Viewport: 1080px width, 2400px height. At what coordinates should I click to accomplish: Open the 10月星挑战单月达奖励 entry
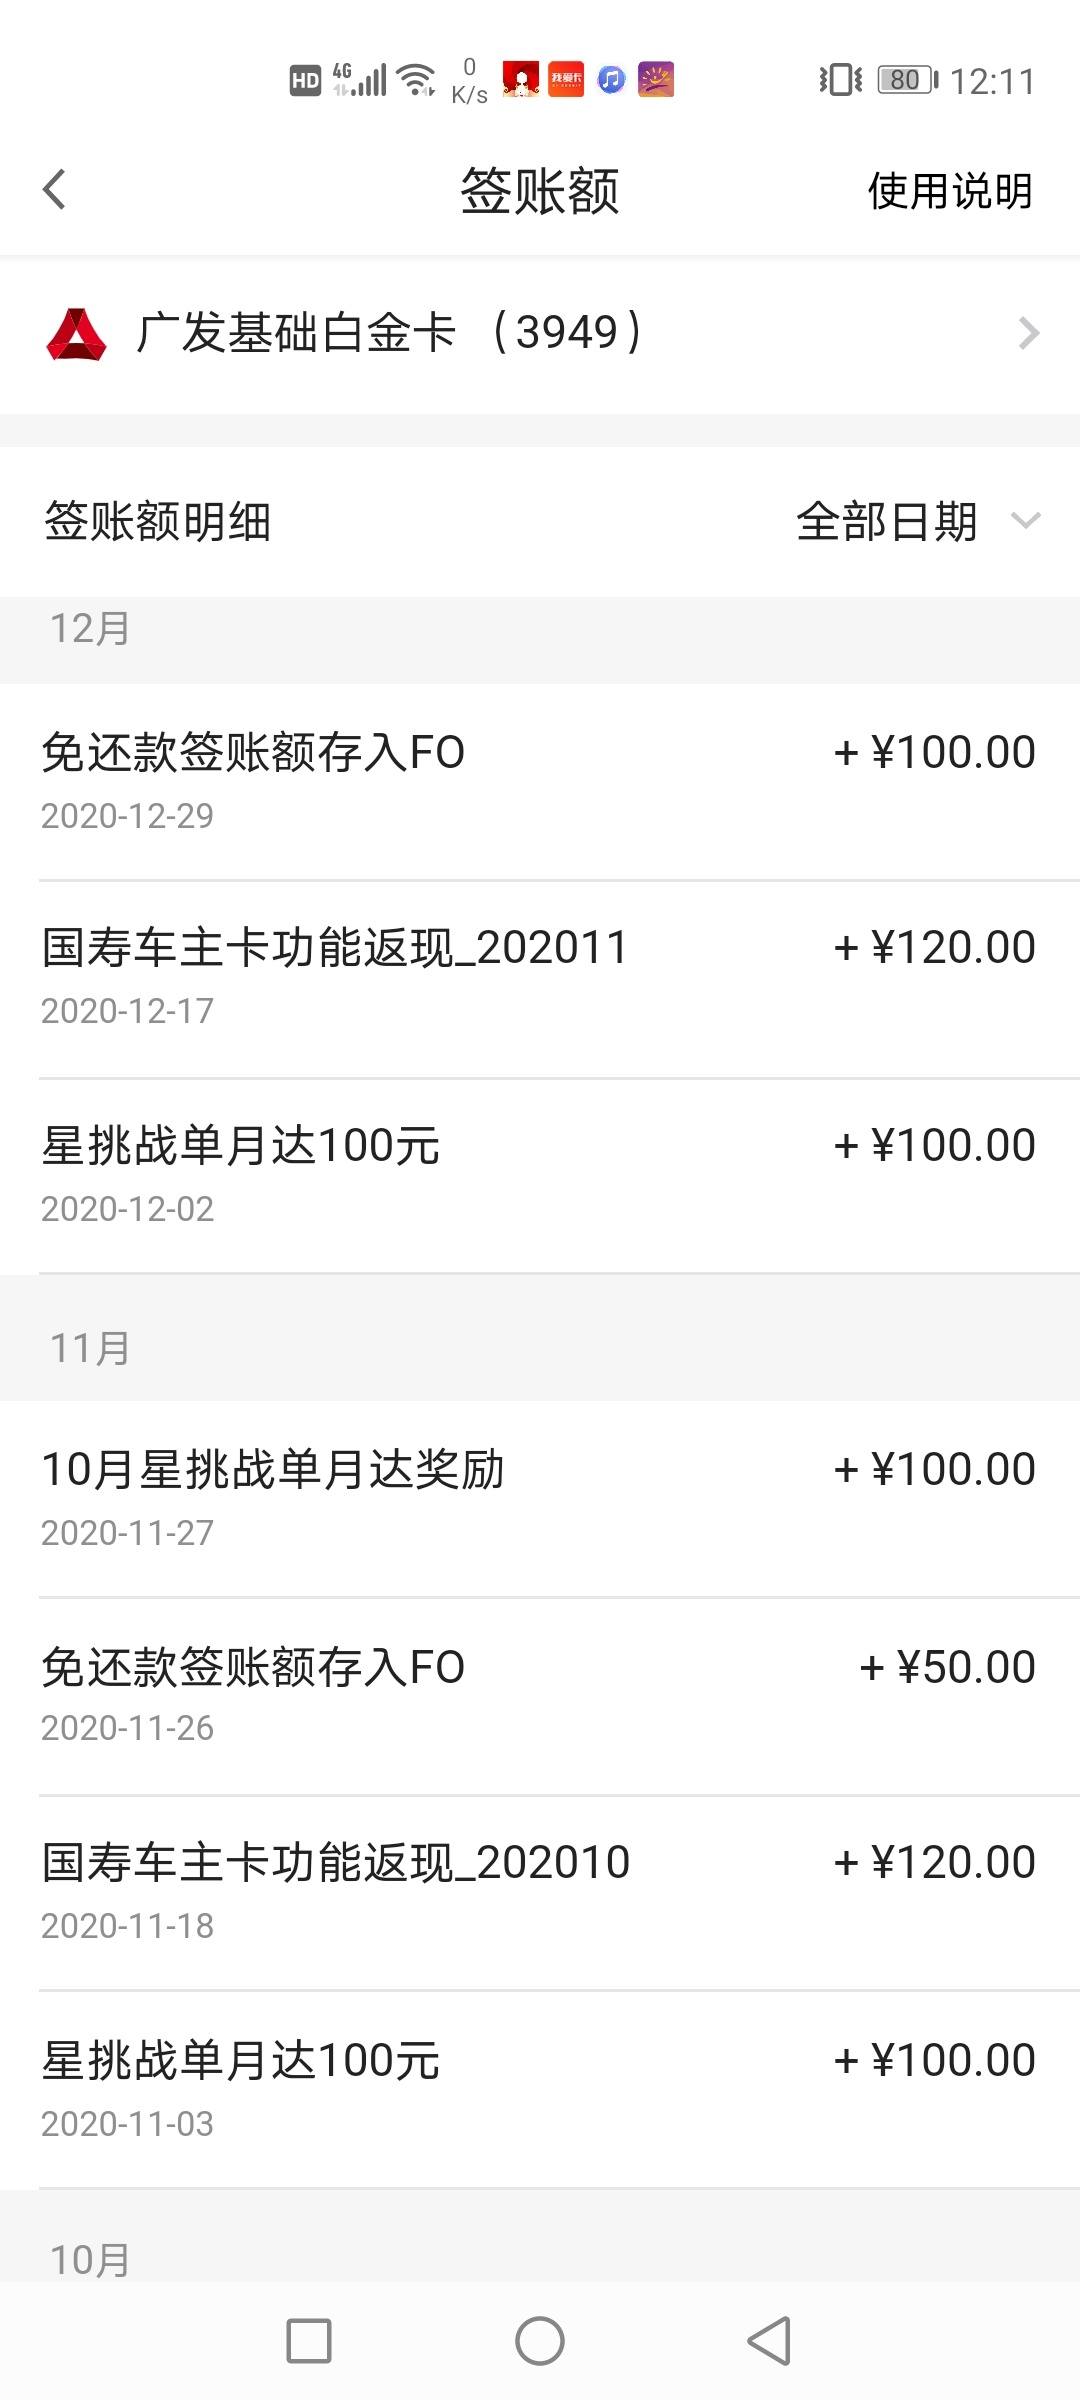[x=540, y=1498]
